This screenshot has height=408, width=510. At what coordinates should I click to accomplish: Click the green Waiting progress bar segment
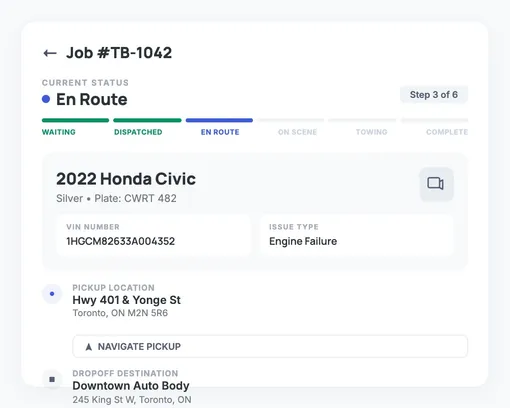pos(75,120)
